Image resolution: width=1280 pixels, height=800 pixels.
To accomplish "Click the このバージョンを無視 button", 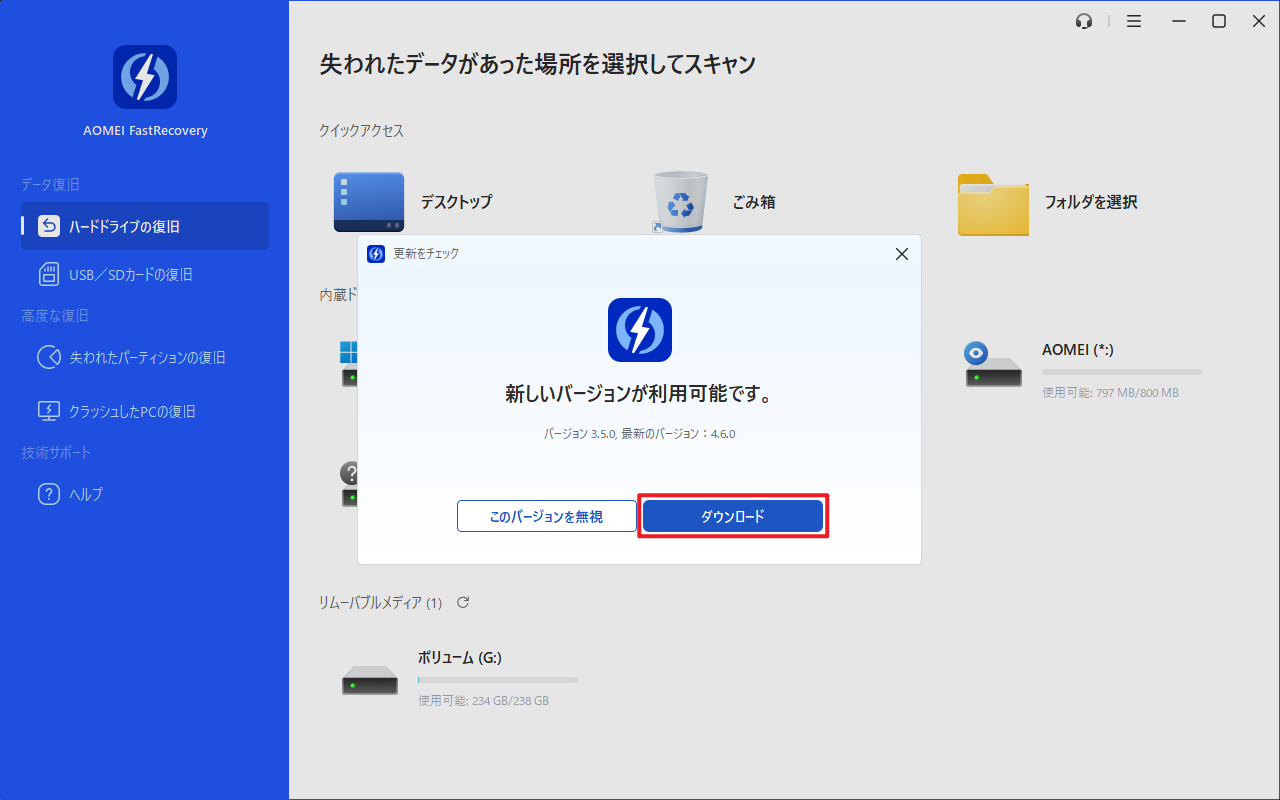I will click(546, 516).
